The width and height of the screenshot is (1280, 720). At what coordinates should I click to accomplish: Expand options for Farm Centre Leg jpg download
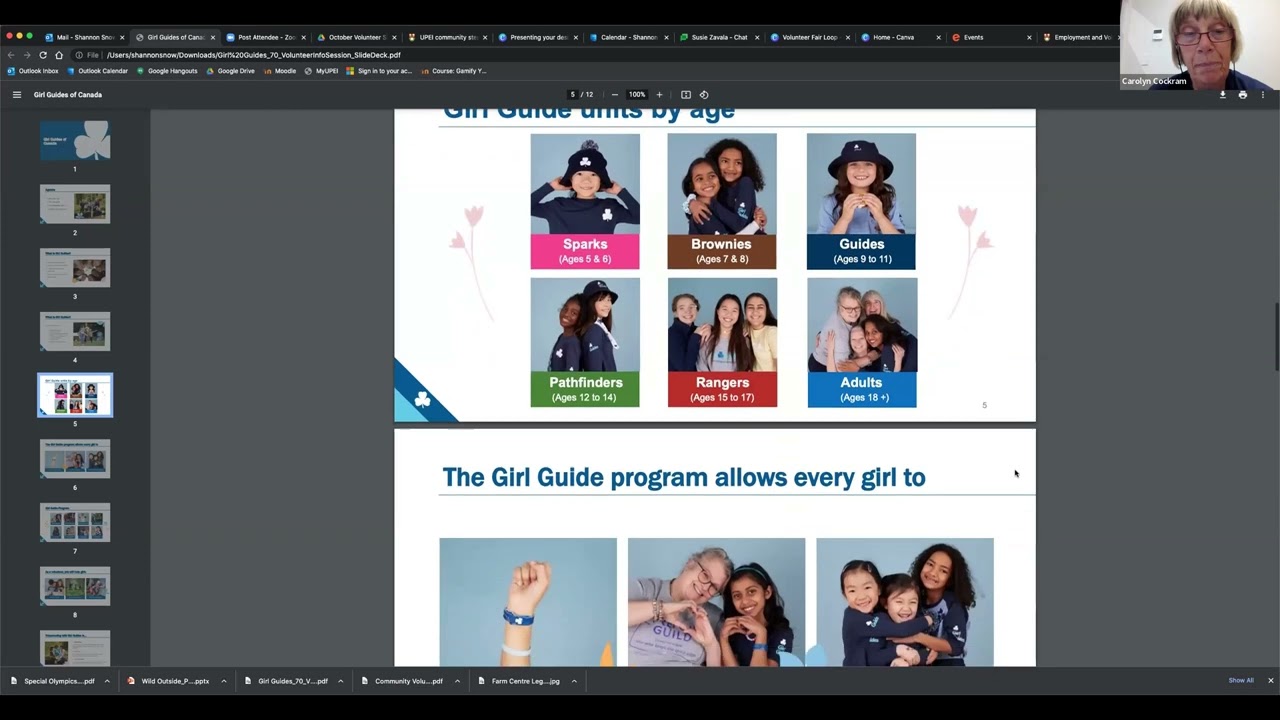(574, 681)
